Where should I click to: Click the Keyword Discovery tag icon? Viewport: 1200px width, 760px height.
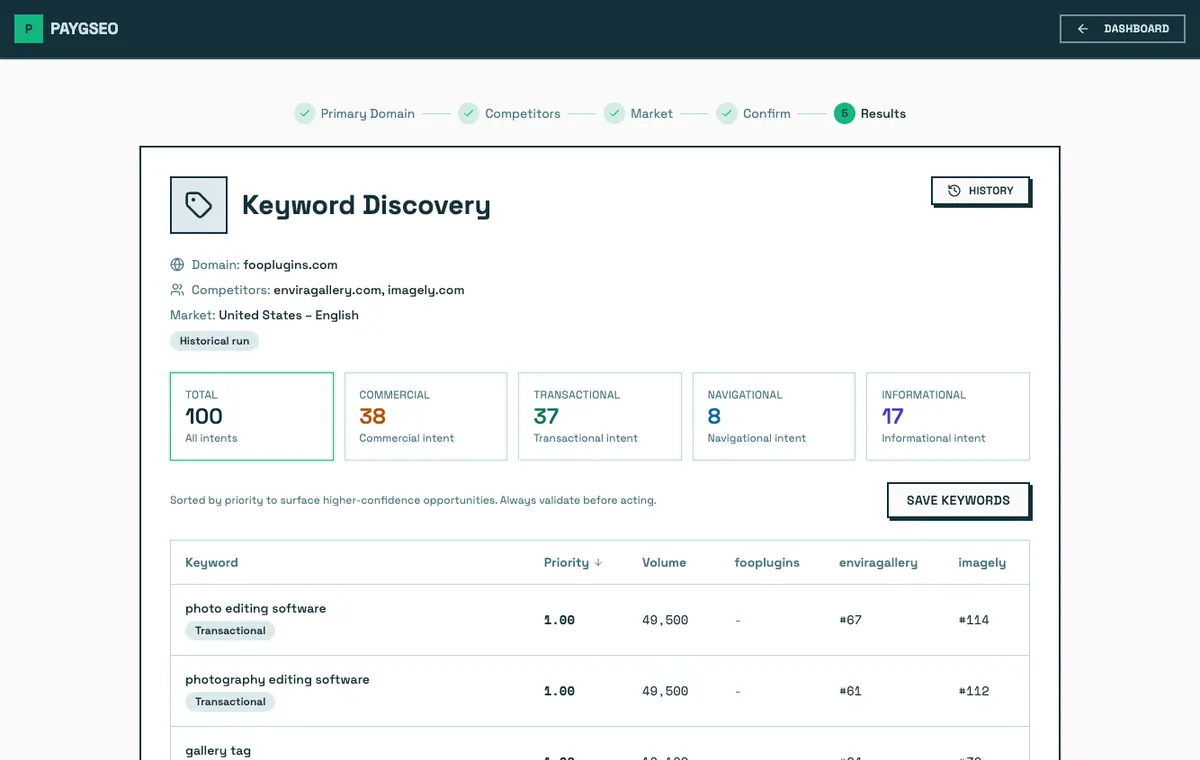point(199,205)
